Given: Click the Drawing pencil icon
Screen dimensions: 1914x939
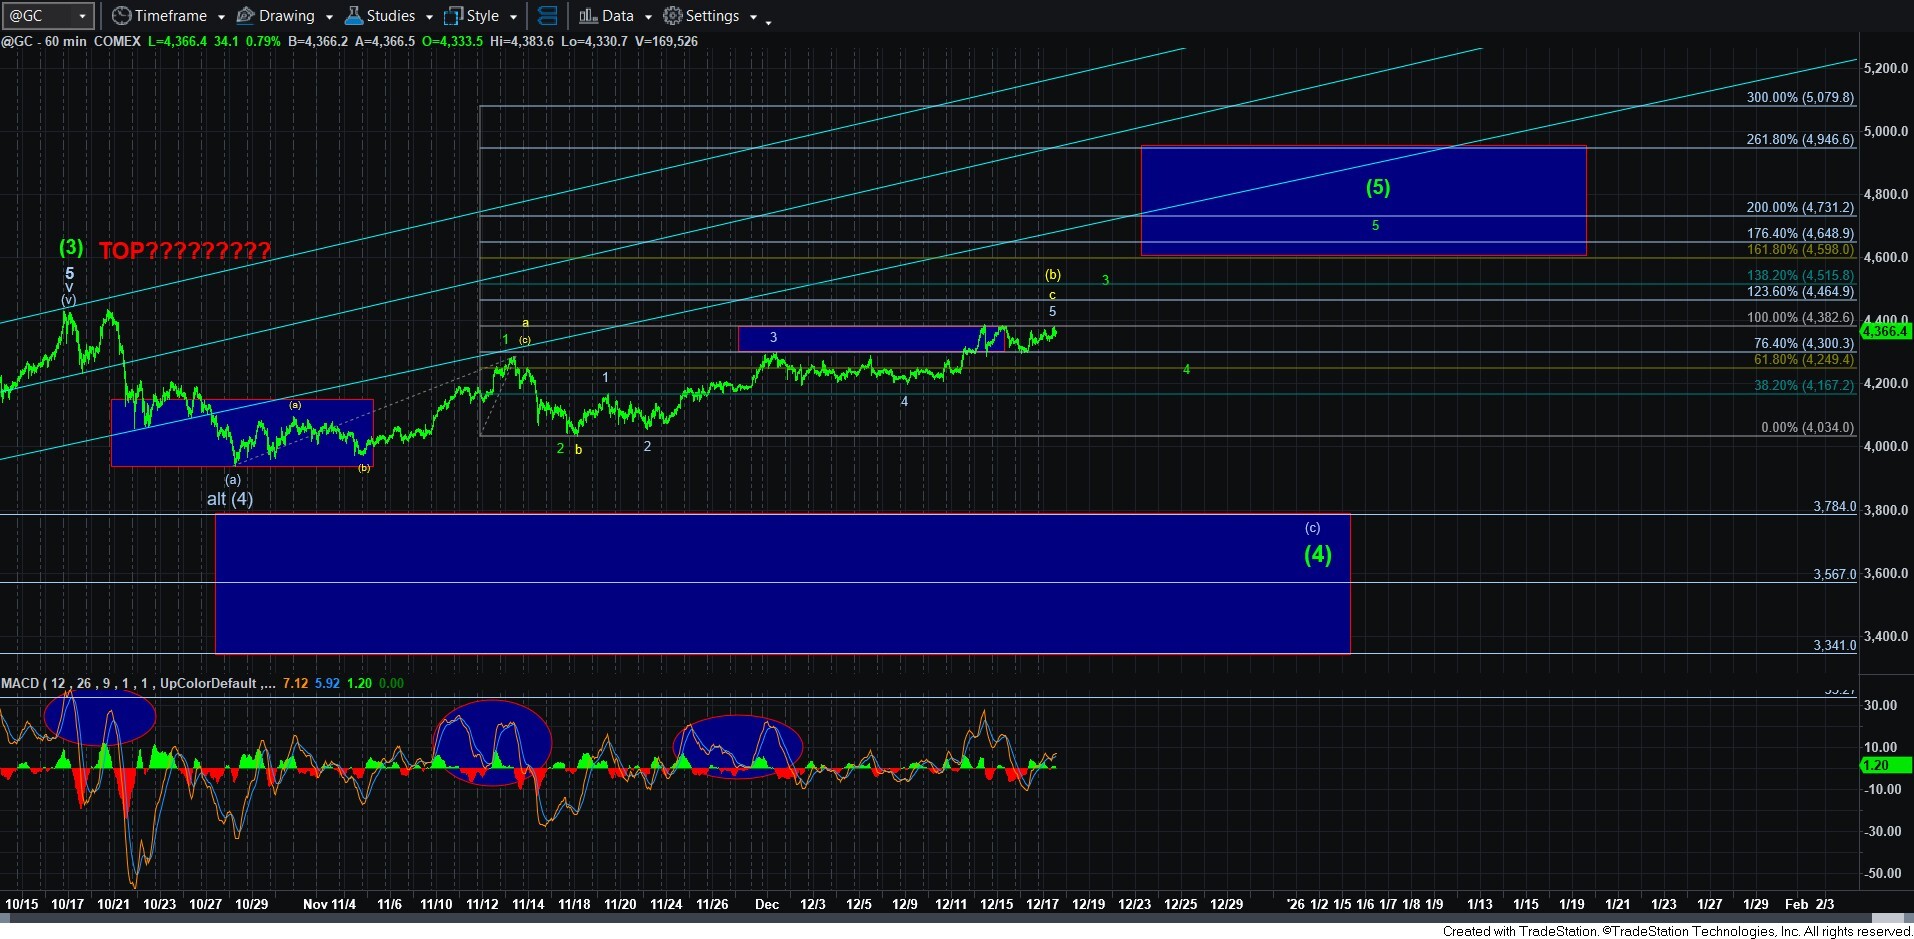Looking at the screenshot, I should coord(245,16).
